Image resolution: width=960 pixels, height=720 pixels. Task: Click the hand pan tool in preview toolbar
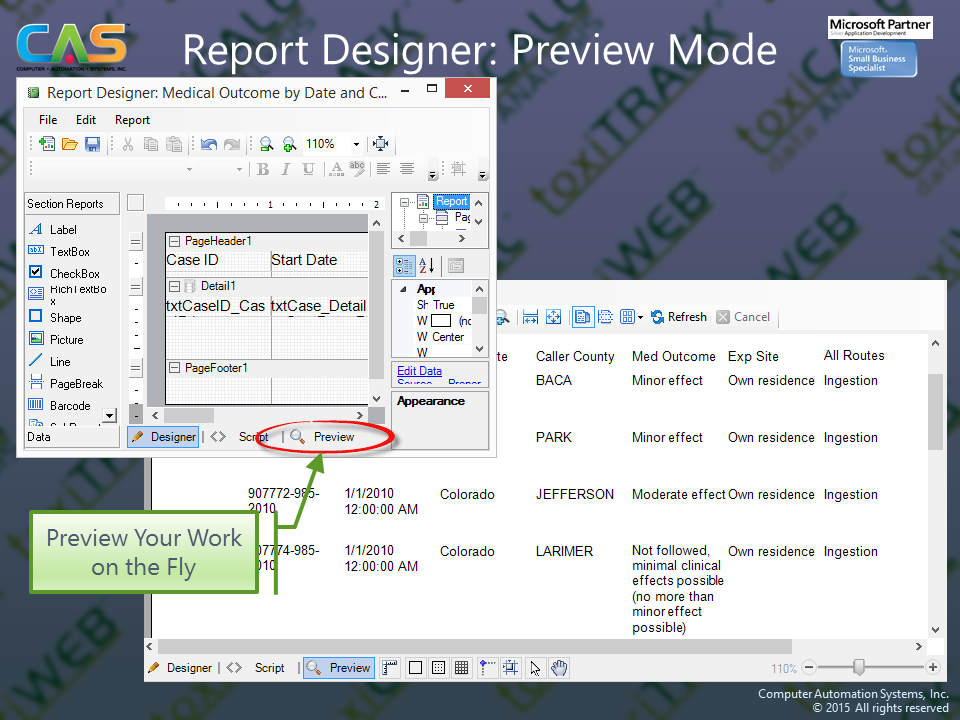coord(560,668)
